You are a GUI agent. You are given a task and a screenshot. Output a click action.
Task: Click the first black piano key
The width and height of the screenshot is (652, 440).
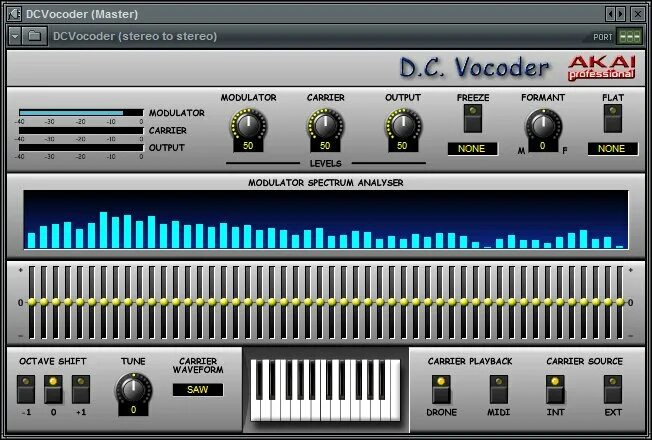tap(261, 379)
